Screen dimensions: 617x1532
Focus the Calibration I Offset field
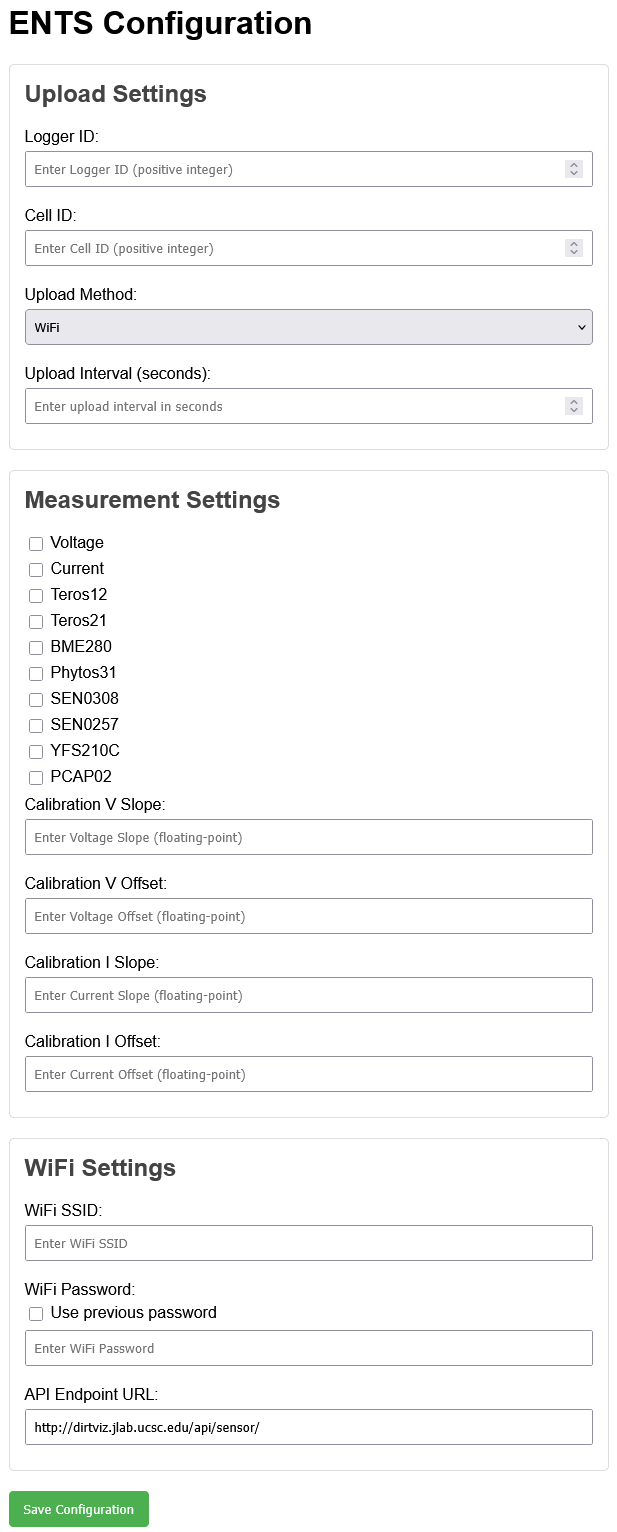[x=308, y=1073]
